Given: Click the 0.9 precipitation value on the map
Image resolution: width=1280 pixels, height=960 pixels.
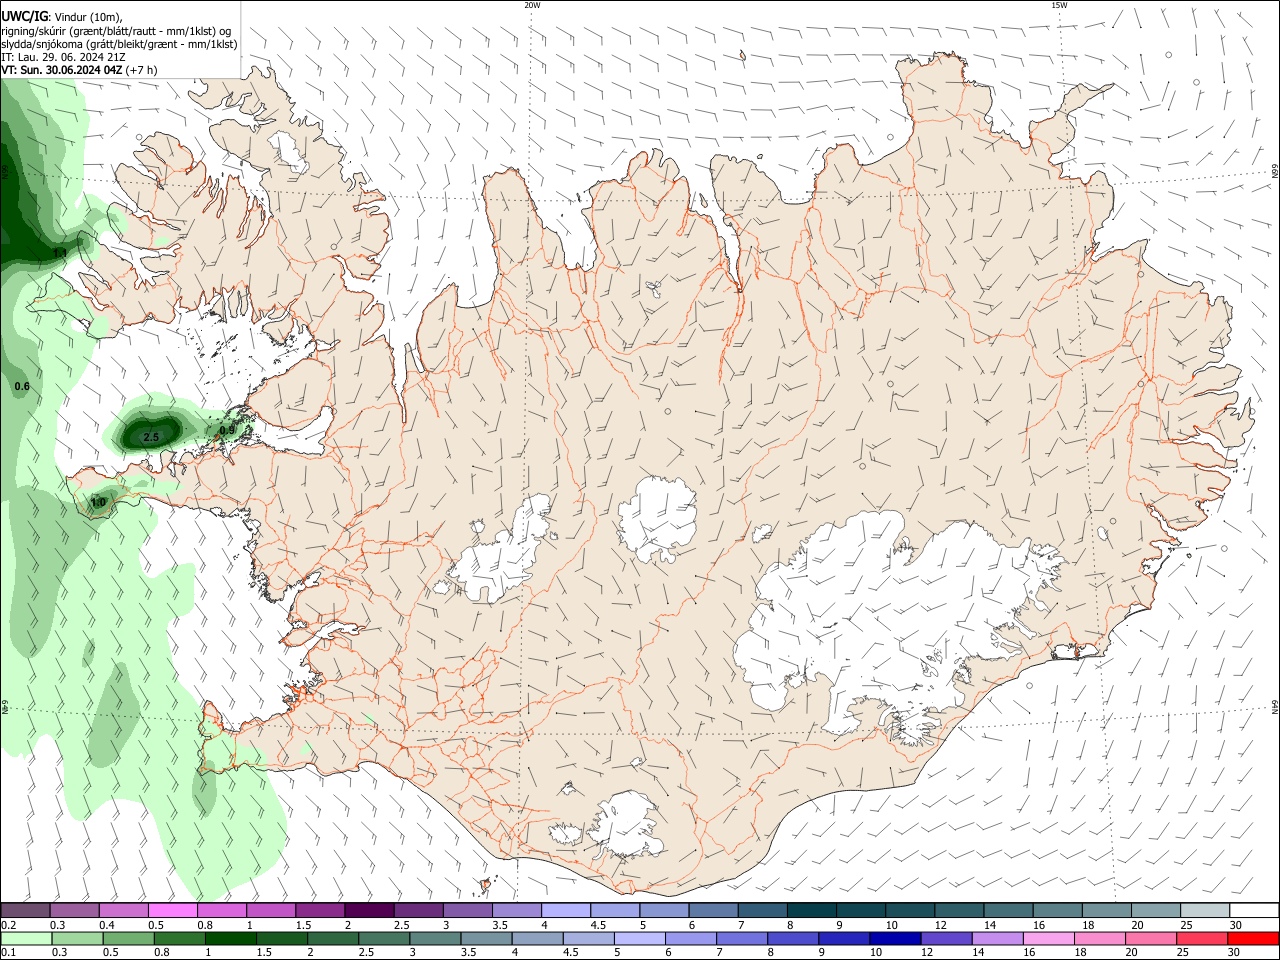Looking at the screenshot, I should coord(227,431).
